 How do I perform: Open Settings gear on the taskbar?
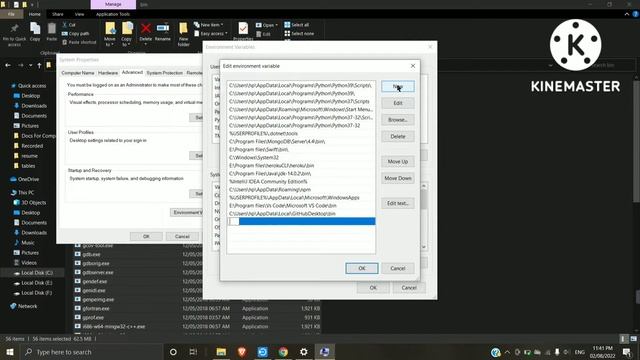pyautogui.click(x=304, y=352)
